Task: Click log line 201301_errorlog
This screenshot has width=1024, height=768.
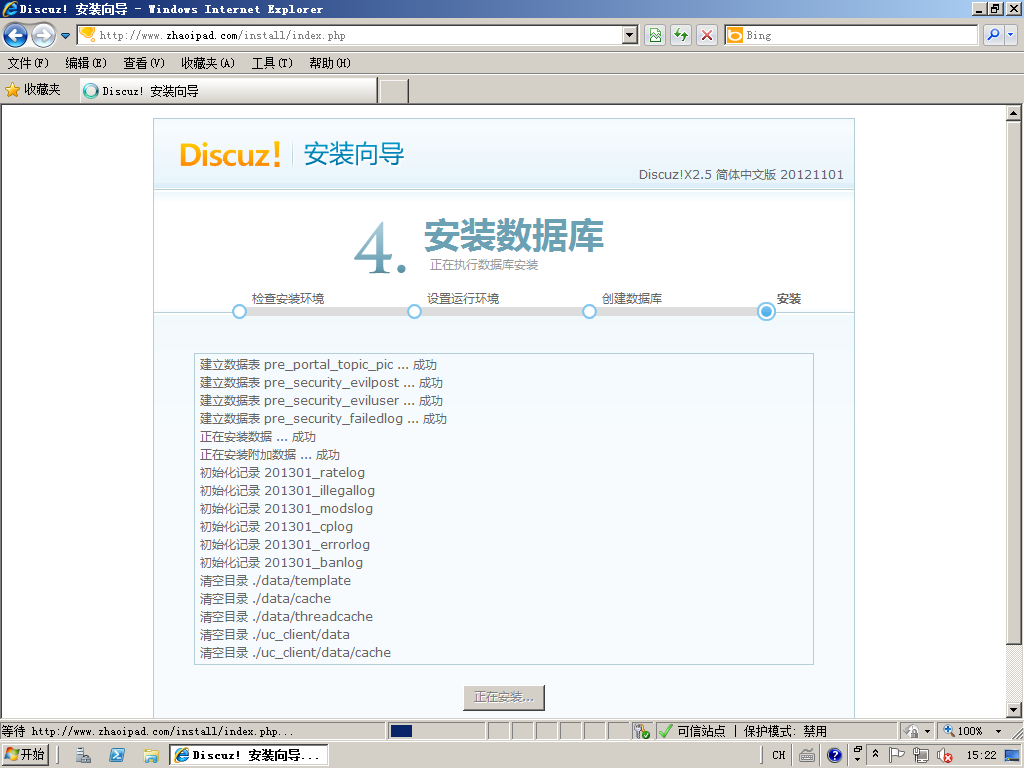Action: point(285,544)
